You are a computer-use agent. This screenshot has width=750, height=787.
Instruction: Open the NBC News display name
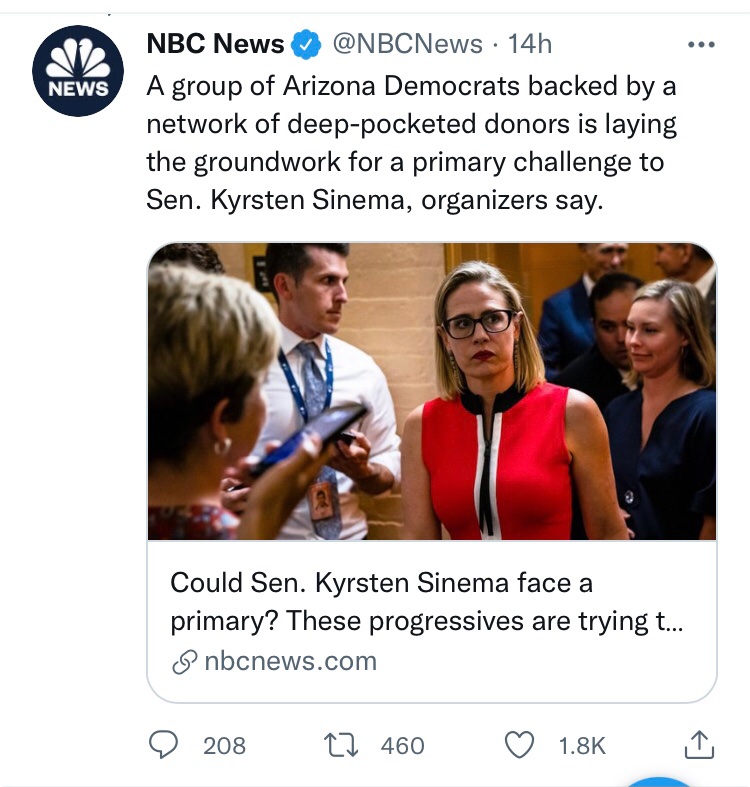215,44
